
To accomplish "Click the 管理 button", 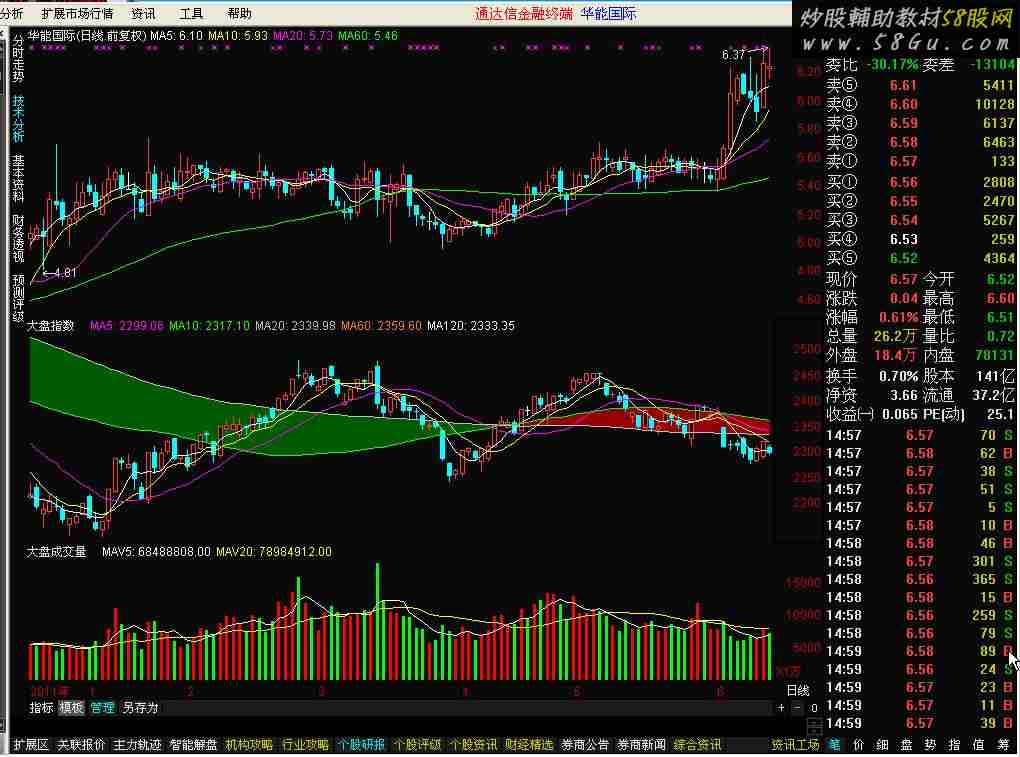I will (102, 708).
